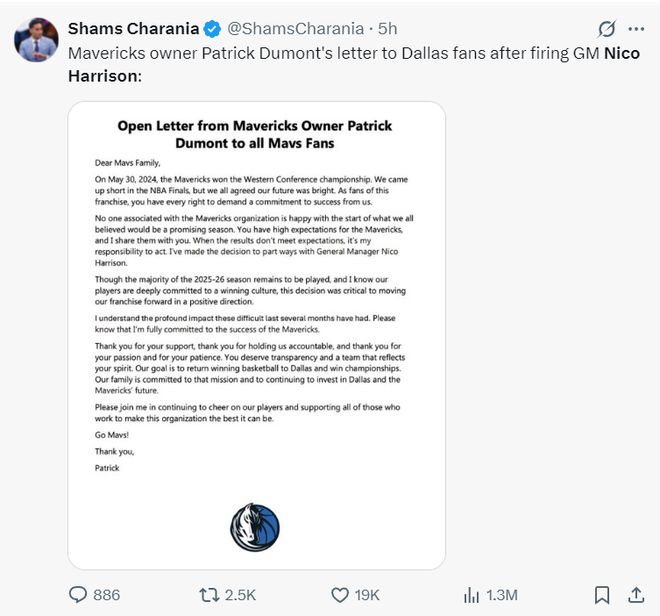Click the "Go Mavs!" line in the letter
The width and height of the screenshot is (660, 616).
tap(112, 437)
